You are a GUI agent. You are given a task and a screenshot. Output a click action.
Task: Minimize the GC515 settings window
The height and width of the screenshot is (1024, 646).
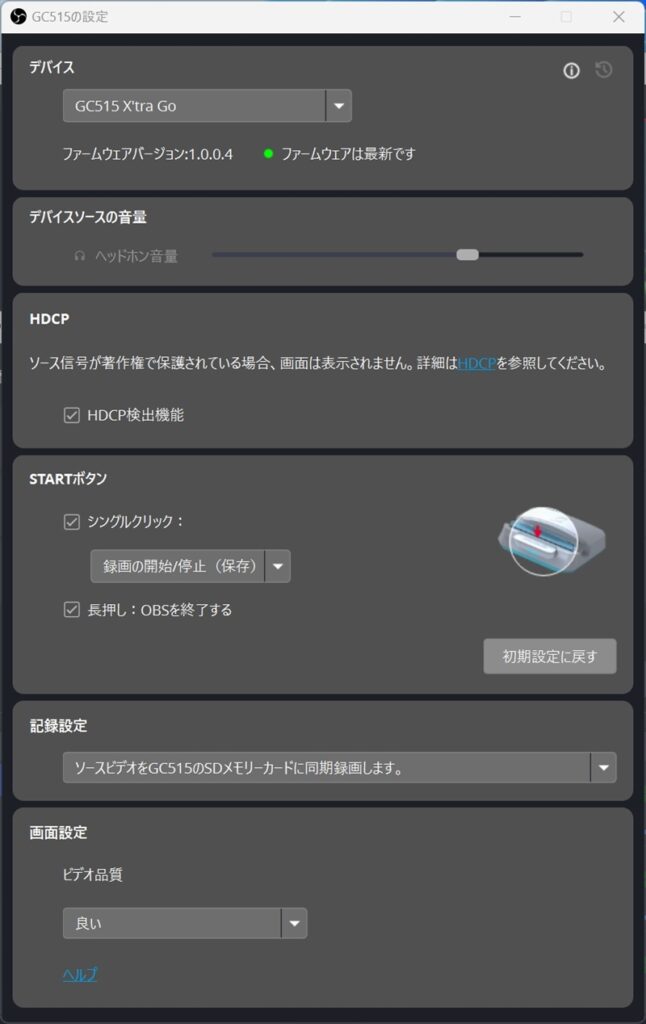tap(515, 17)
